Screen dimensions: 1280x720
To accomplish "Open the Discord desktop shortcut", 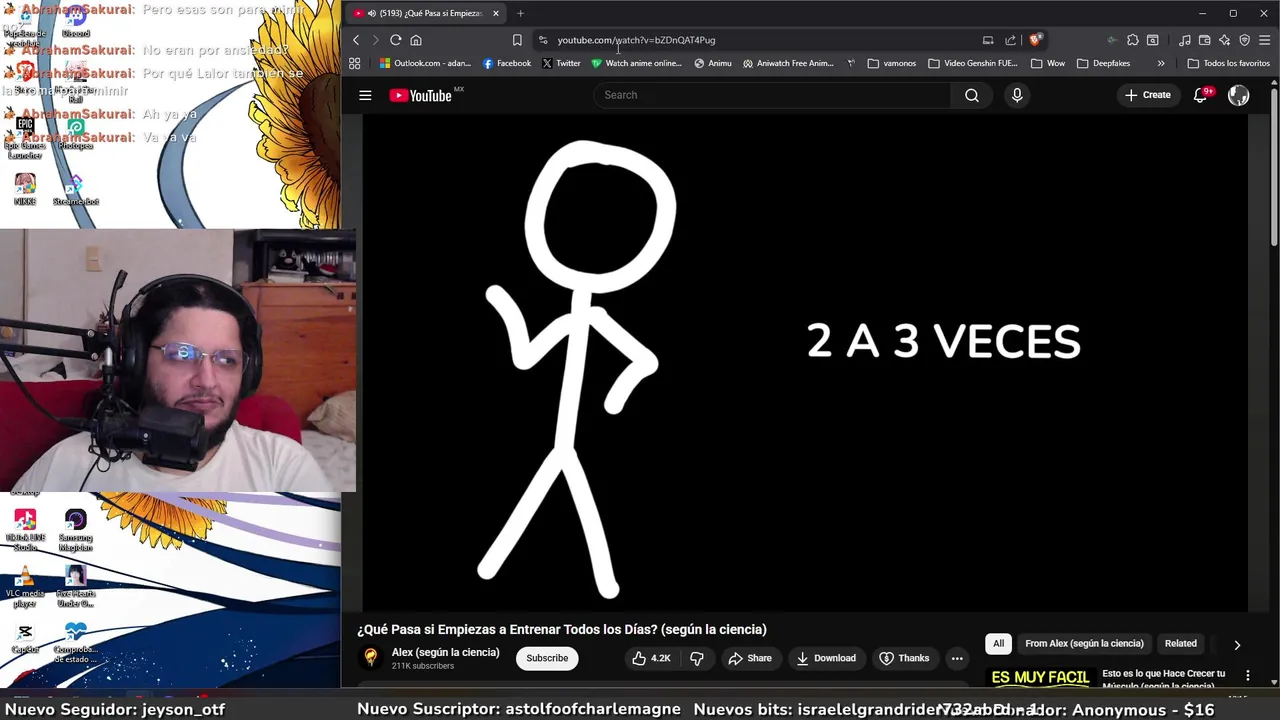I will (x=76, y=21).
